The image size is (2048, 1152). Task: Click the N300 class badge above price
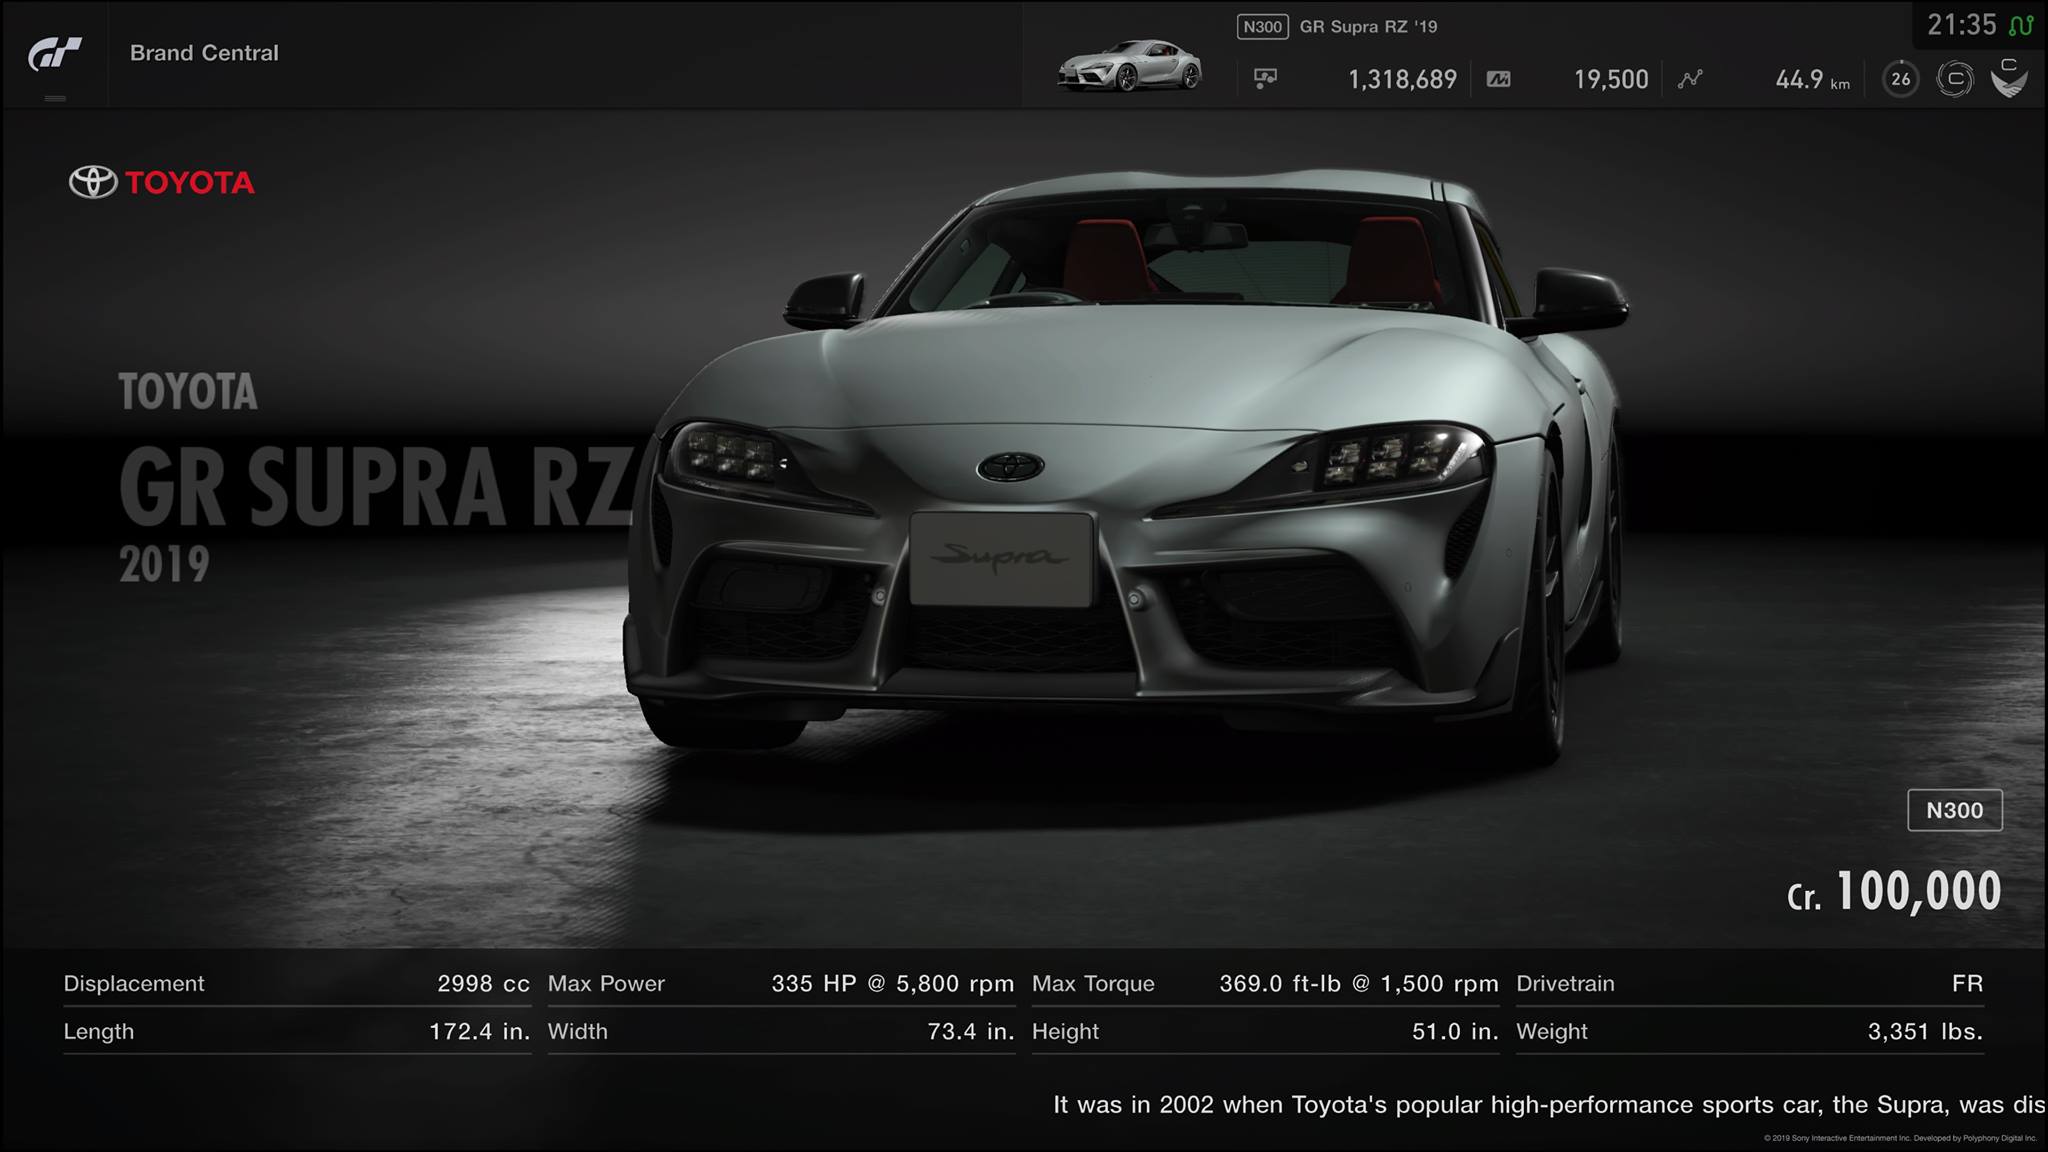tap(1954, 810)
